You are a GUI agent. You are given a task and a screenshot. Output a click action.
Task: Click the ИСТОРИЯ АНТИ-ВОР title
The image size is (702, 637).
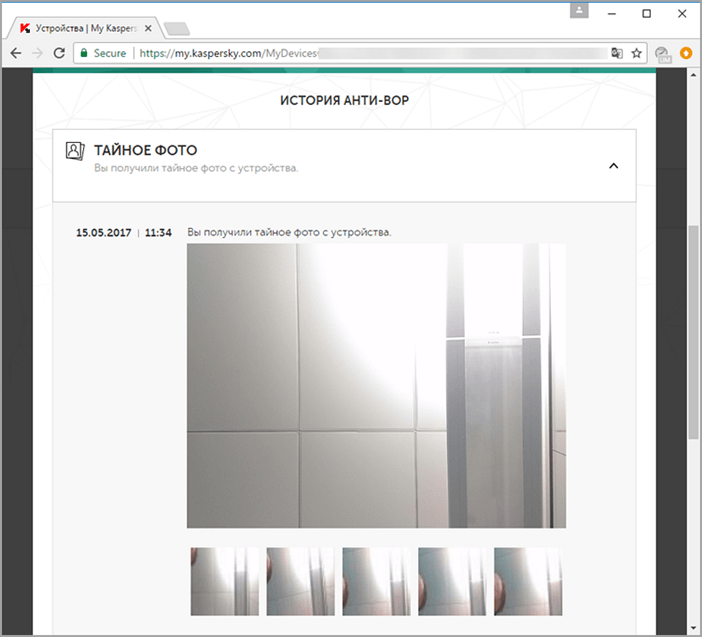[x=344, y=100]
